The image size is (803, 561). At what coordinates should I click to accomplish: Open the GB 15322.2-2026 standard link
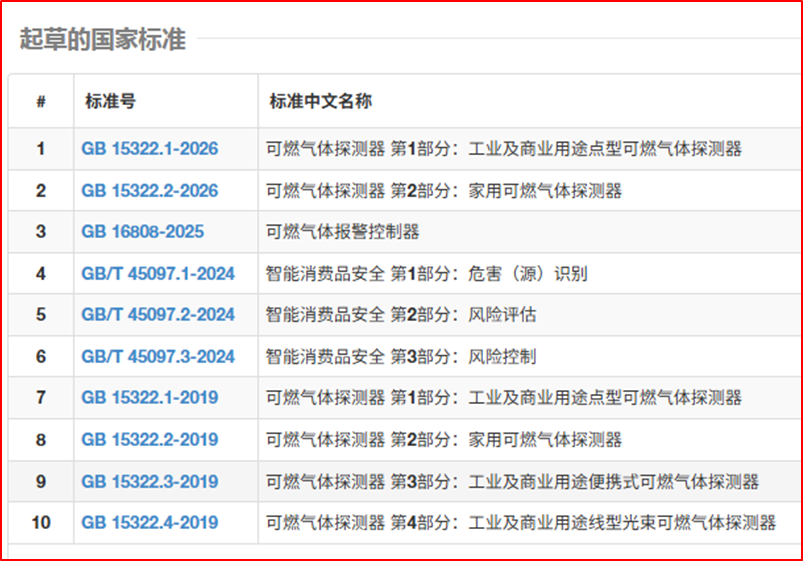point(149,190)
